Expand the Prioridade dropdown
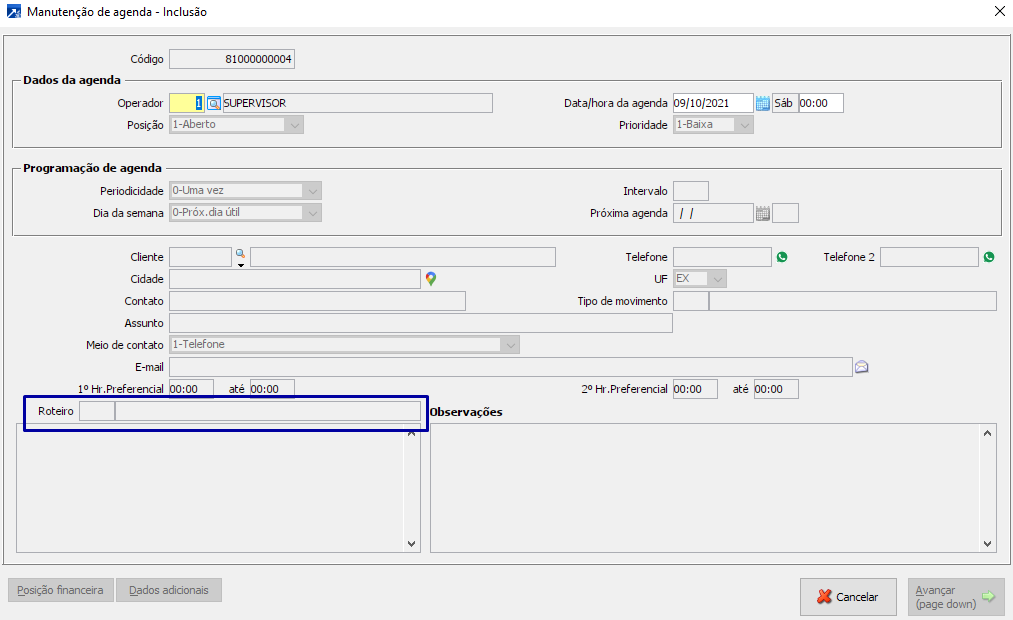The height and width of the screenshot is (620, 1013). (x=744, y=125)
